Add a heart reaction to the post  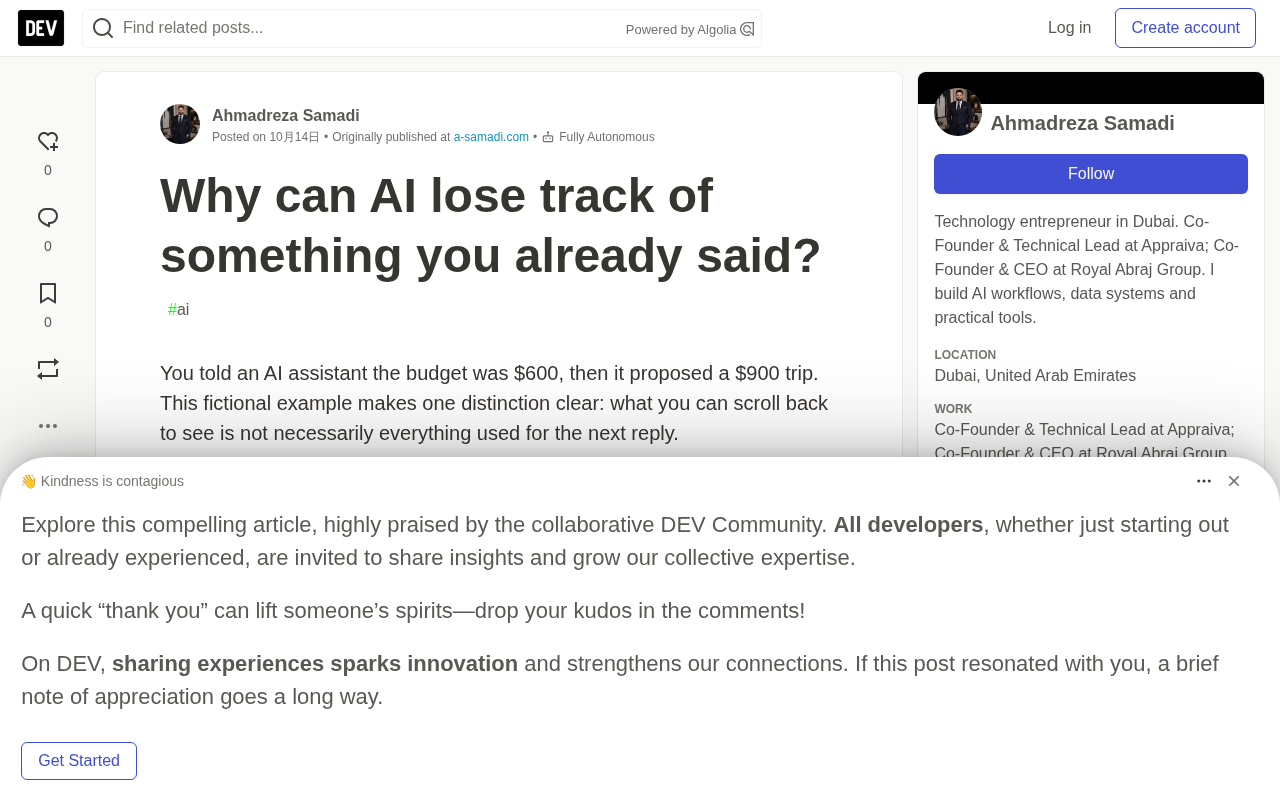48,142
